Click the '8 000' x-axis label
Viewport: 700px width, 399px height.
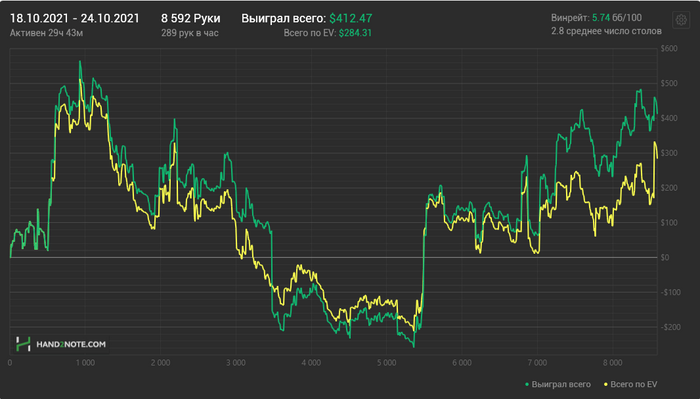[x=613, y=363]
